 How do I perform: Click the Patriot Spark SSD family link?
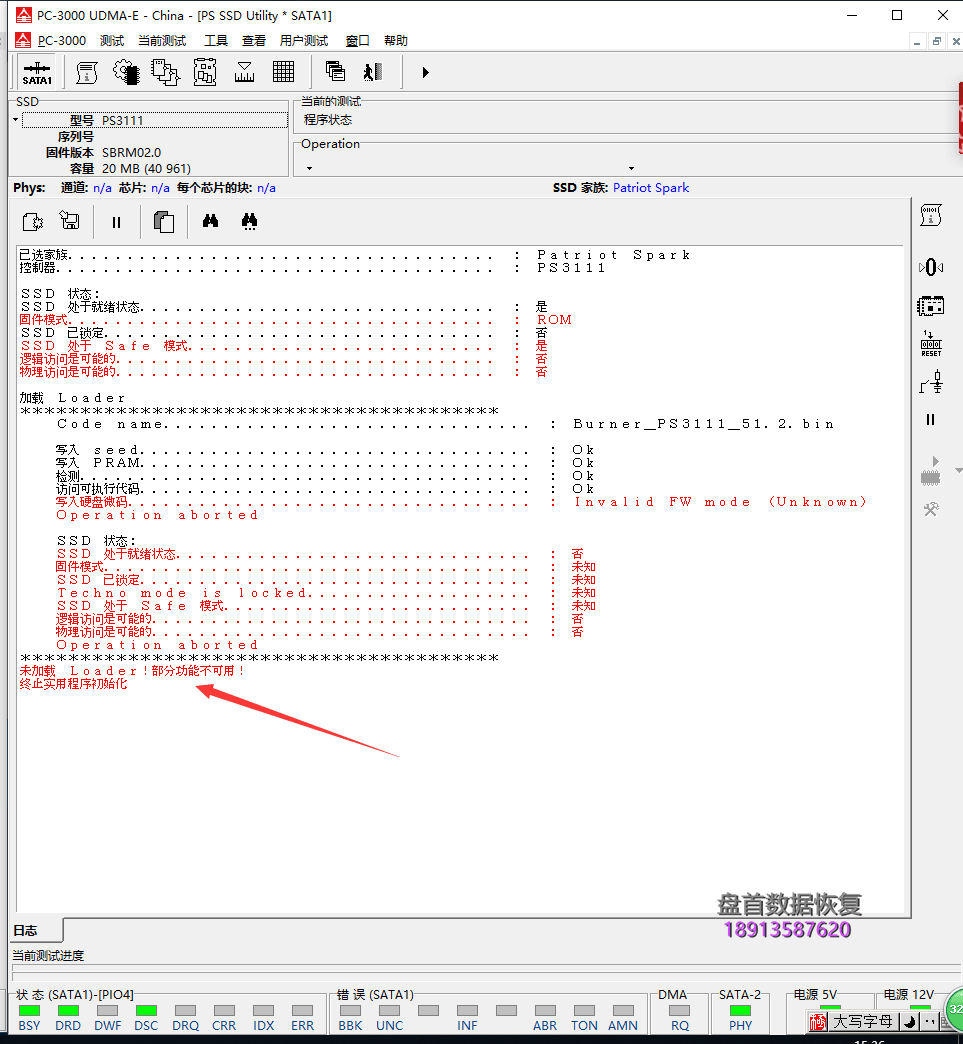651,188
